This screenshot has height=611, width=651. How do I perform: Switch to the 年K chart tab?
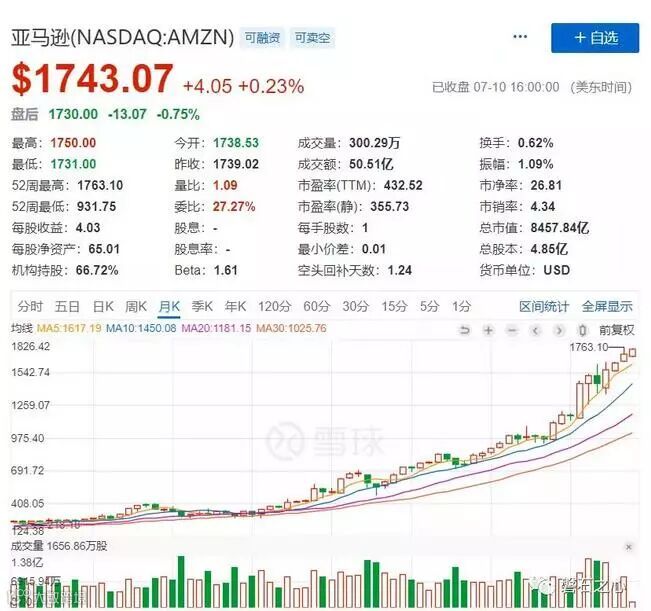tap(235, 307)
